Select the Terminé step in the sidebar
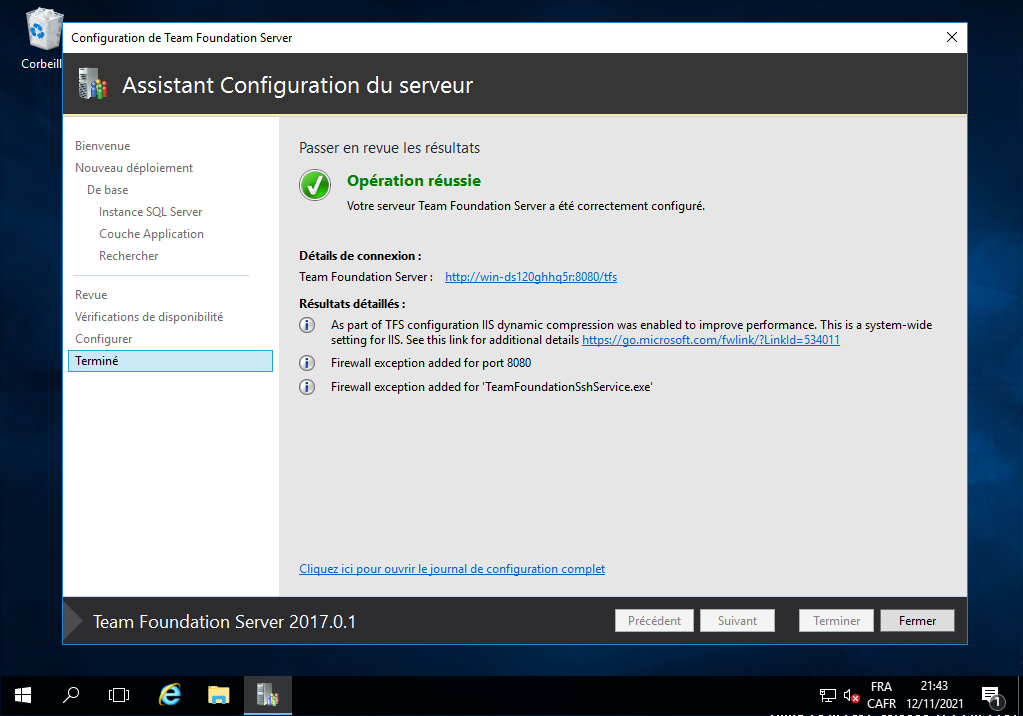Screen dimensions: 1023x716 [x=170, y=361]
